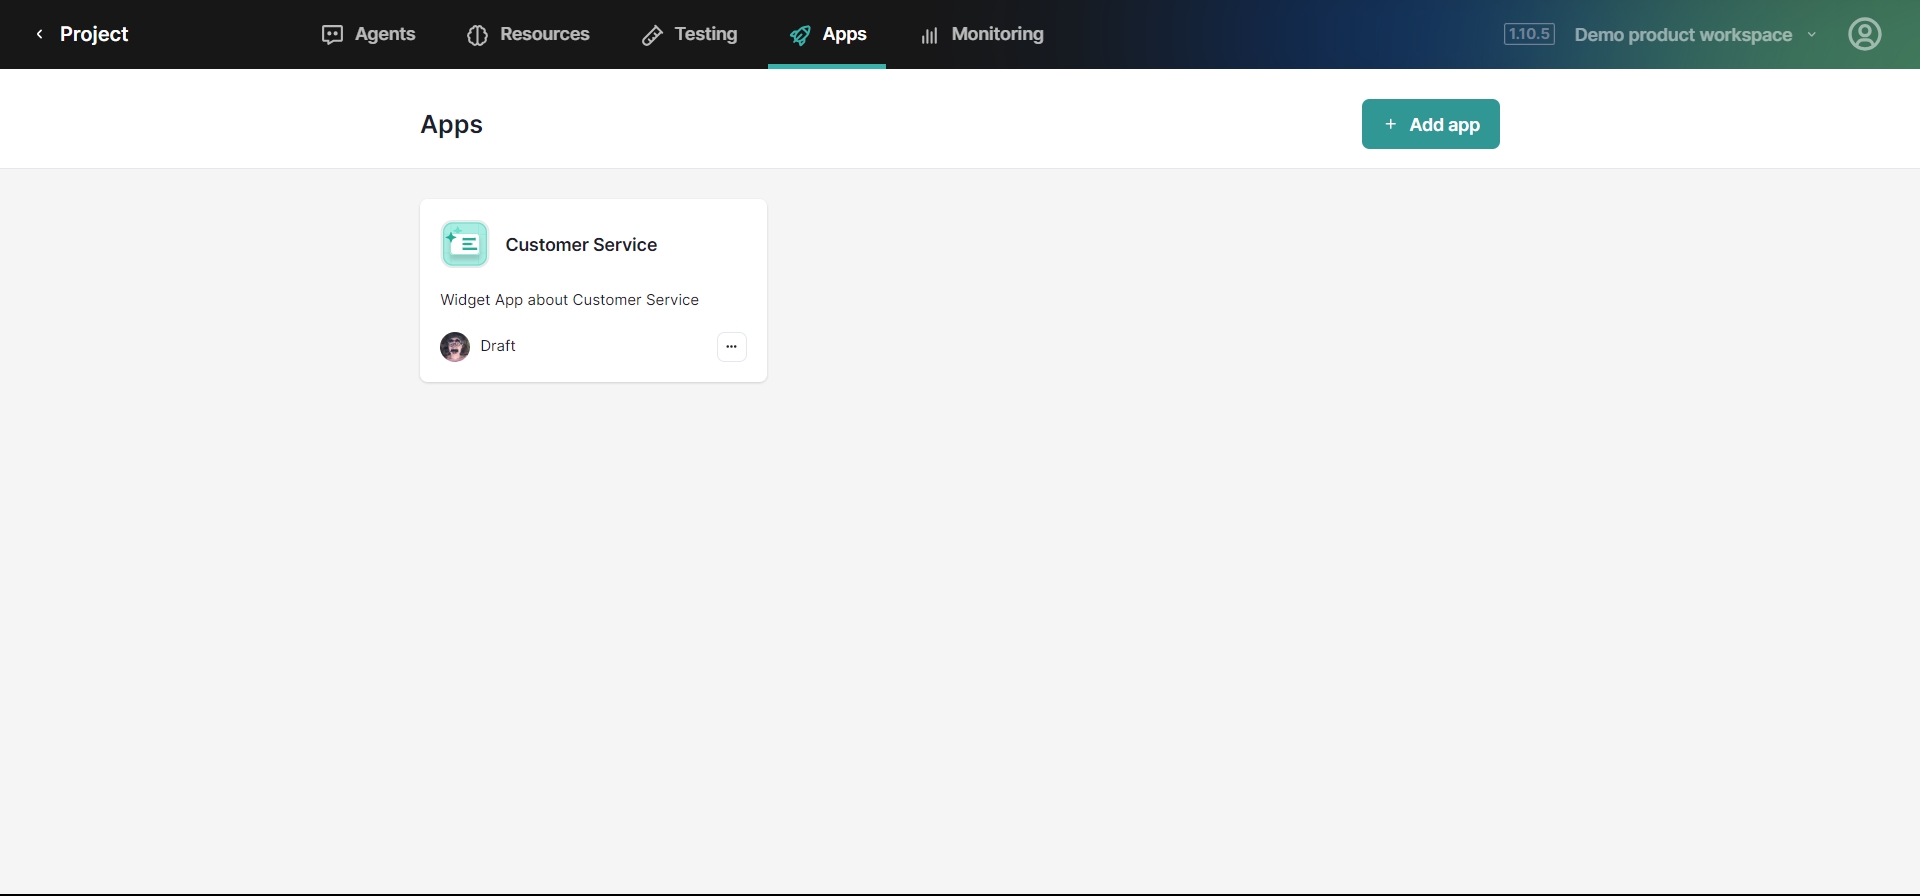Switch to the Agents tab
Image resolution: width=1920 pixels, height=896 pixels.
tap(384, 34)
